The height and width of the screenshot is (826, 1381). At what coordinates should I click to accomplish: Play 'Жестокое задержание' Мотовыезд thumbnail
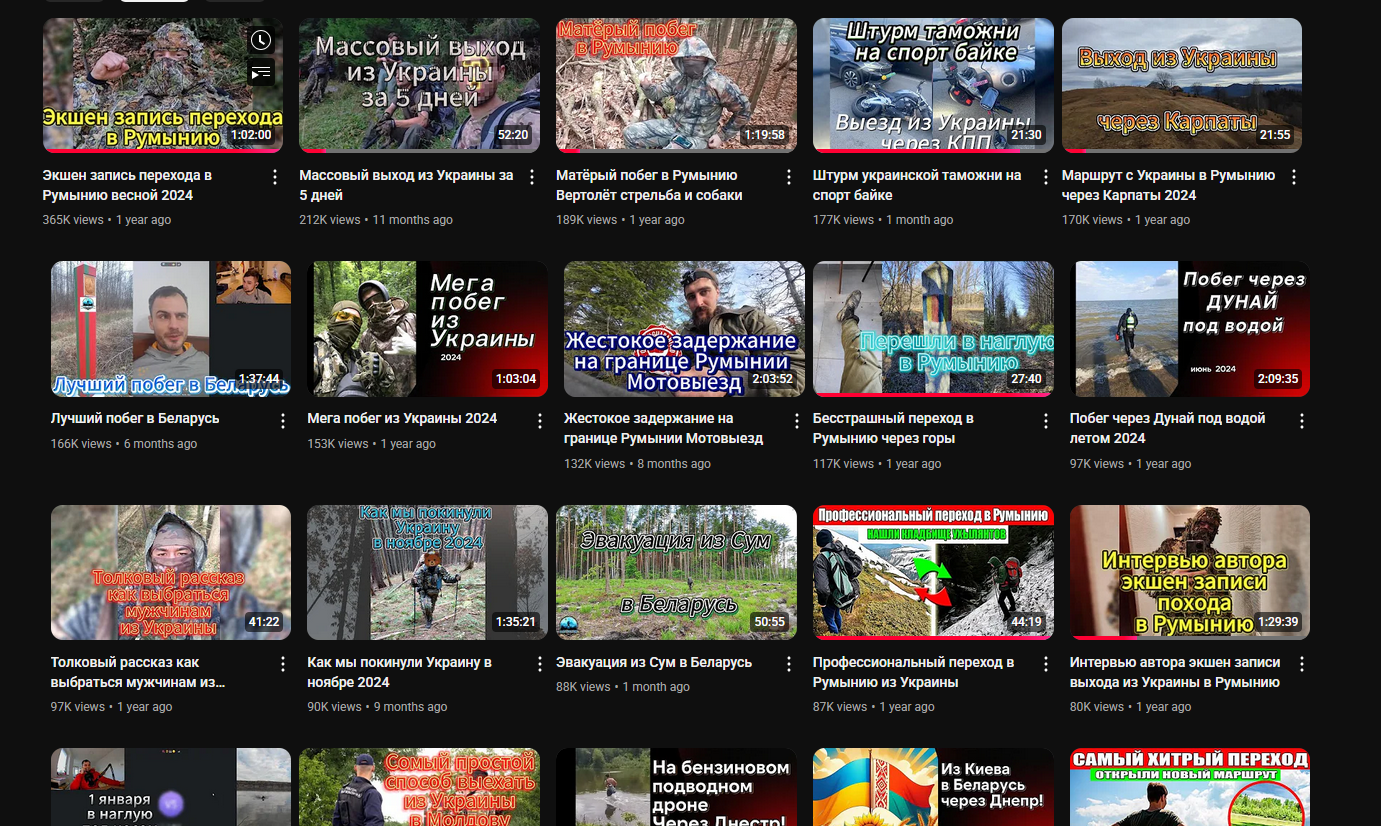(x=684, y=329)
